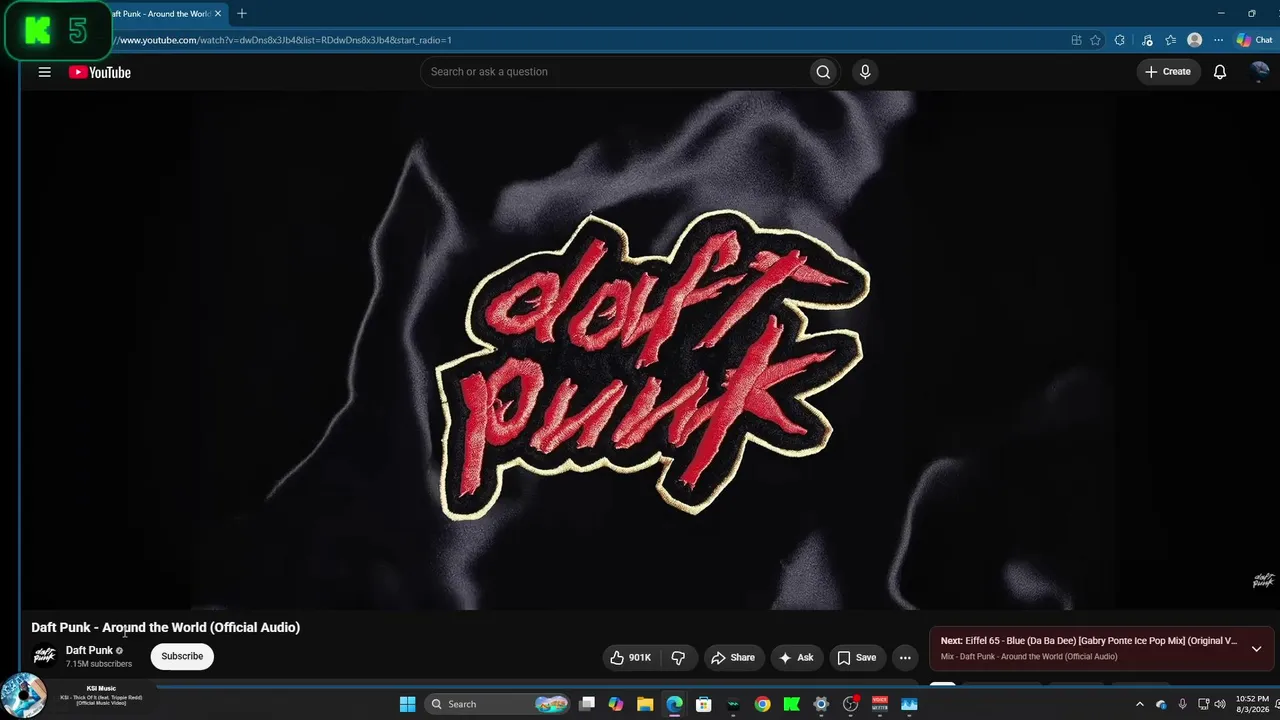
Task: Open the app available icon in address bar
Action: tap(1077, 40)
